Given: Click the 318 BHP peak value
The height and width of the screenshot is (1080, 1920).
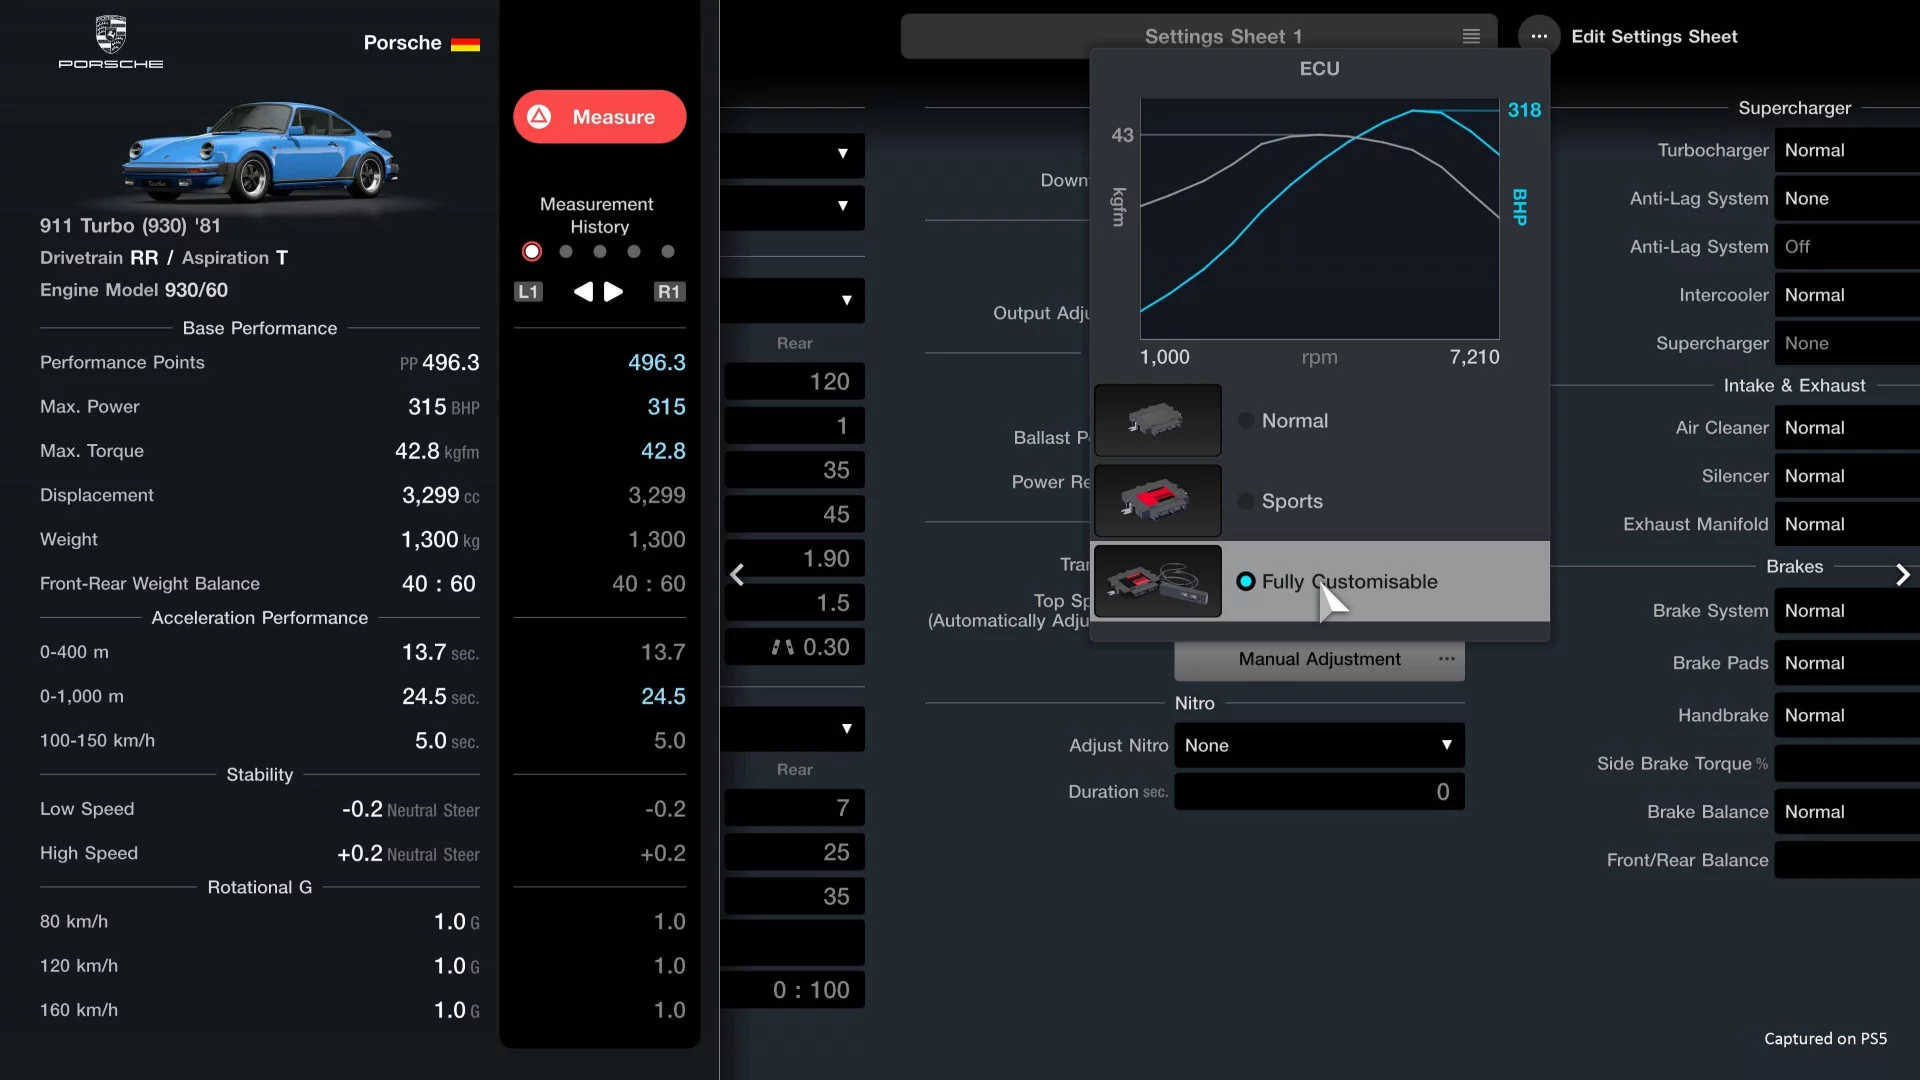Looking at the screenshot, I should click(x=1524, y=110).
